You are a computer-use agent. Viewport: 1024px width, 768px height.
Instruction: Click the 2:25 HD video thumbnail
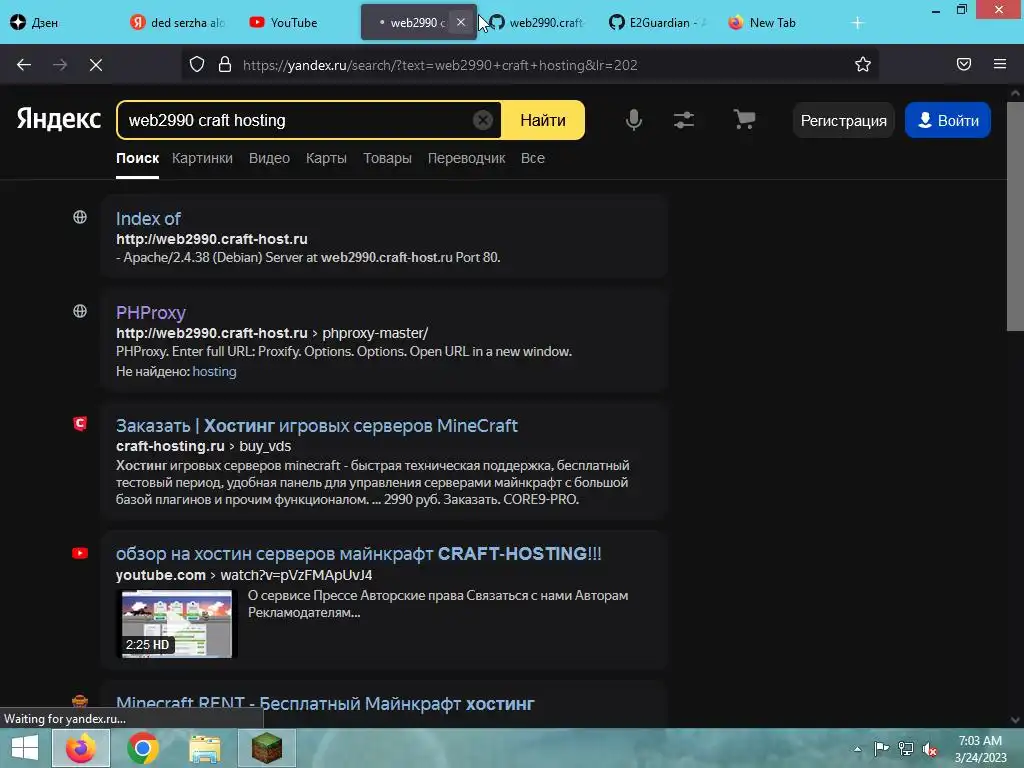177,624
